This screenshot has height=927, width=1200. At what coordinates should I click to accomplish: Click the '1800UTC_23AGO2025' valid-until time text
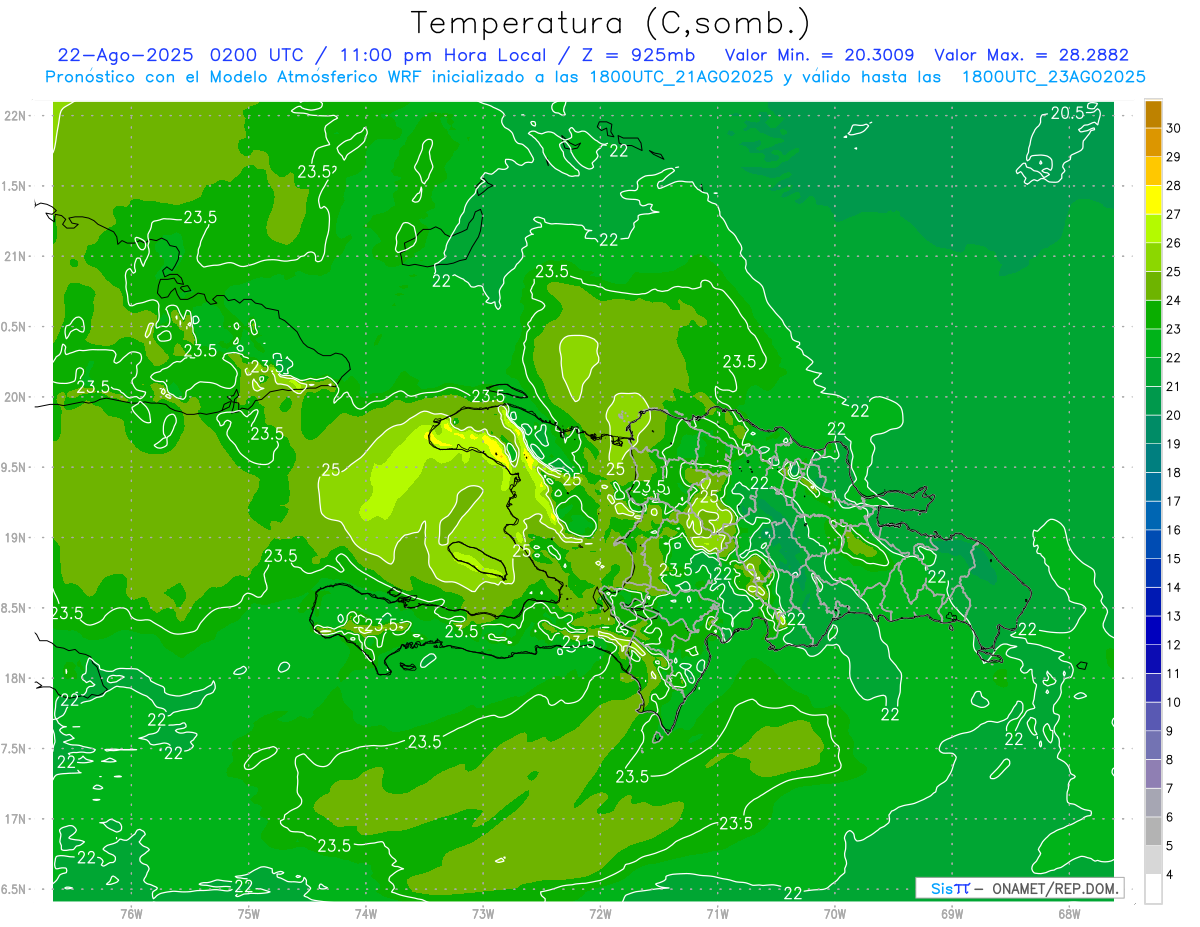pos(1053,77)
